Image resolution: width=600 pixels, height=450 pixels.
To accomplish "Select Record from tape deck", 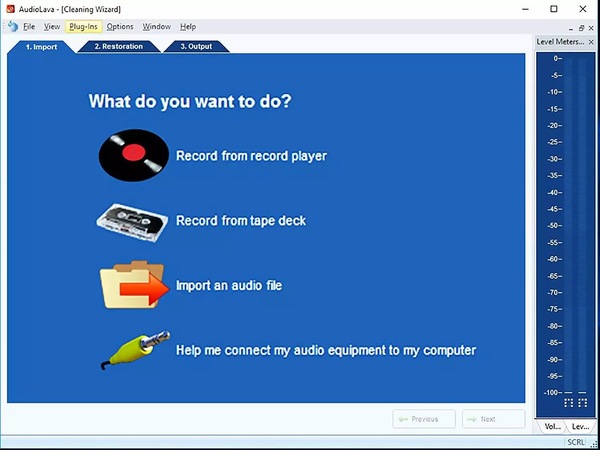I will [241, 220].
